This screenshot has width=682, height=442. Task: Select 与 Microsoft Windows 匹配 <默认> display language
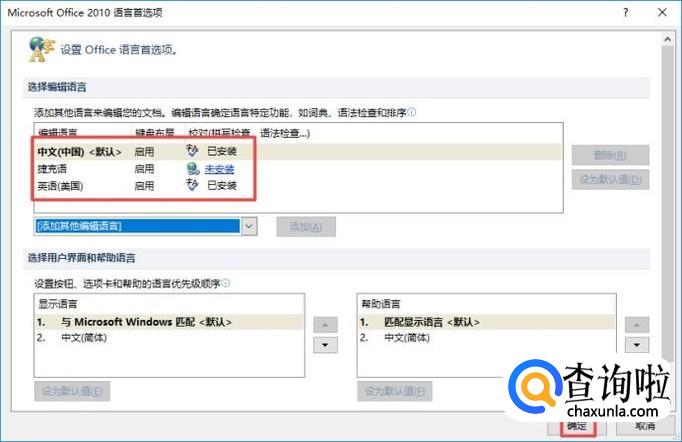169,322
